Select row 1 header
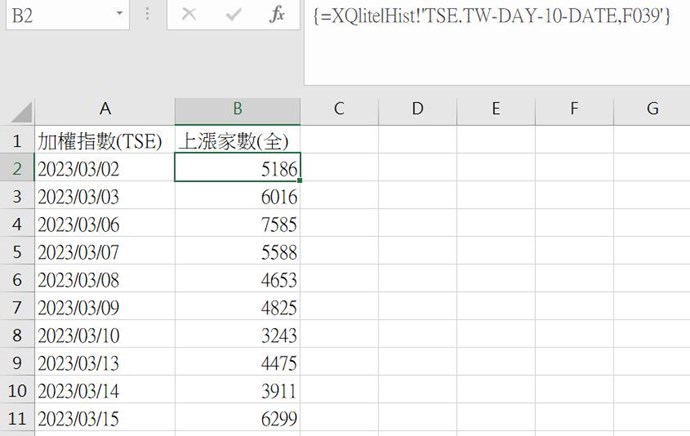 (17, 140)
